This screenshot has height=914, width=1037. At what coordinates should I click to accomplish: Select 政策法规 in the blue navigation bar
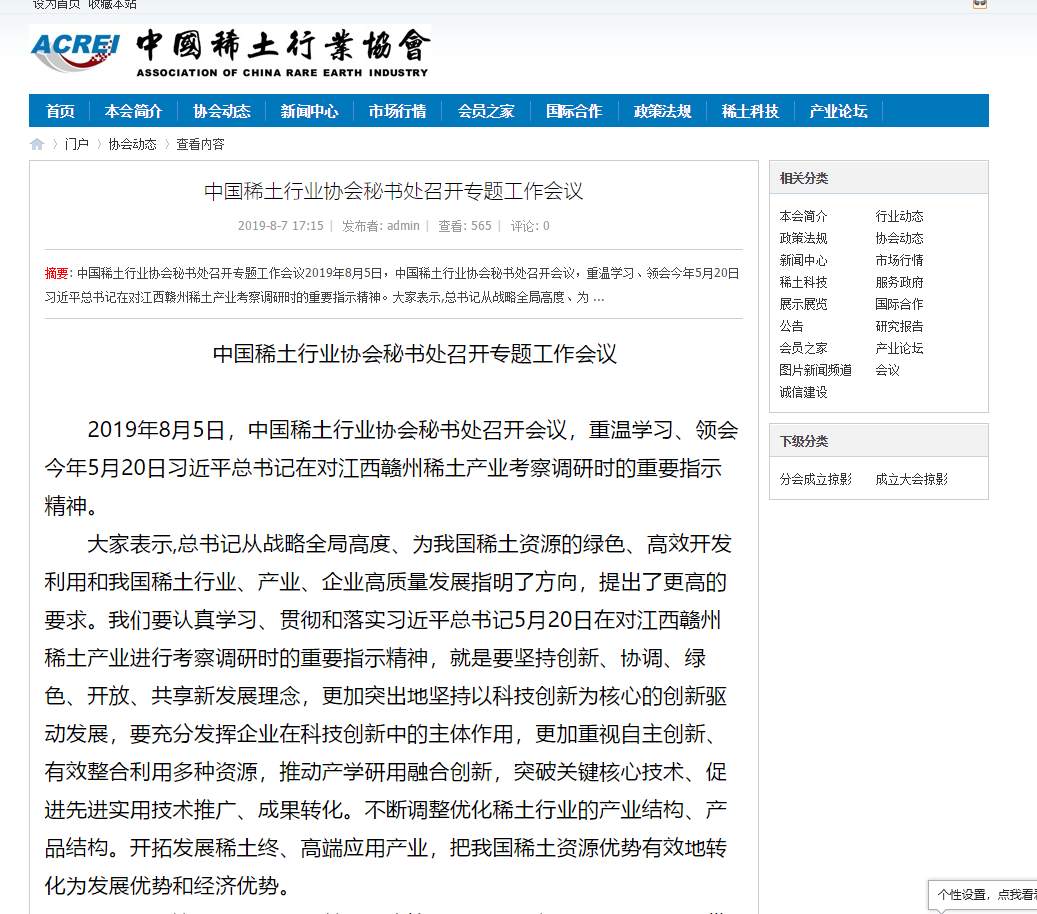(x=663, y=111)
